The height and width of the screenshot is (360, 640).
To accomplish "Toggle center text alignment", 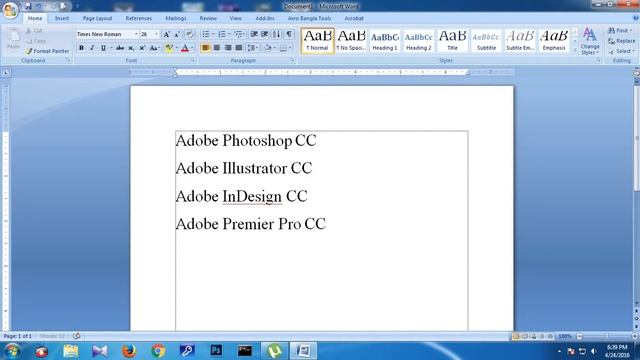I will [x=217, y=48].
